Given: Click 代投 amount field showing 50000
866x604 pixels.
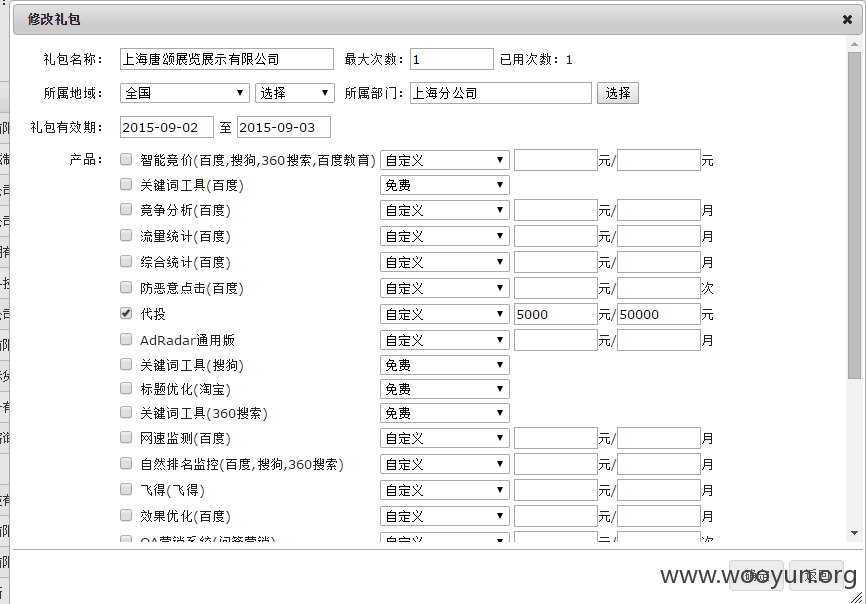Looking at the screenshot, I should pos(658,314).
